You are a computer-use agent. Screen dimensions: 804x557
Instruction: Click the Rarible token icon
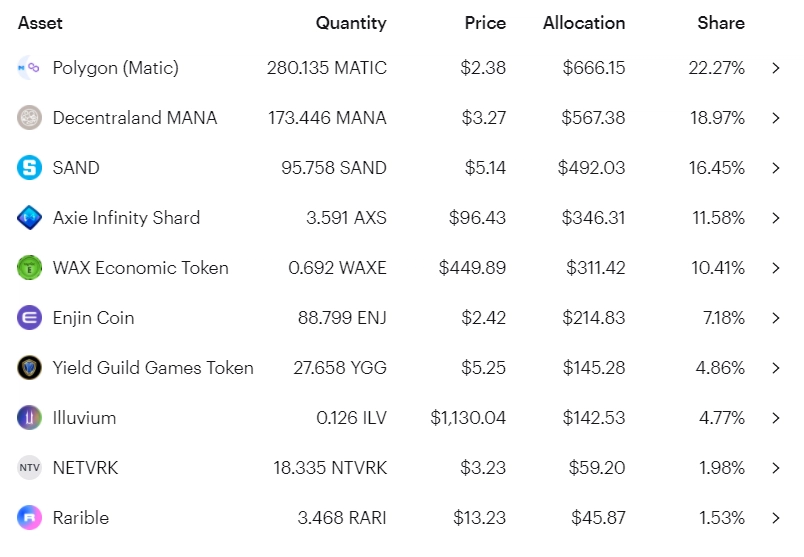point(30,518)
